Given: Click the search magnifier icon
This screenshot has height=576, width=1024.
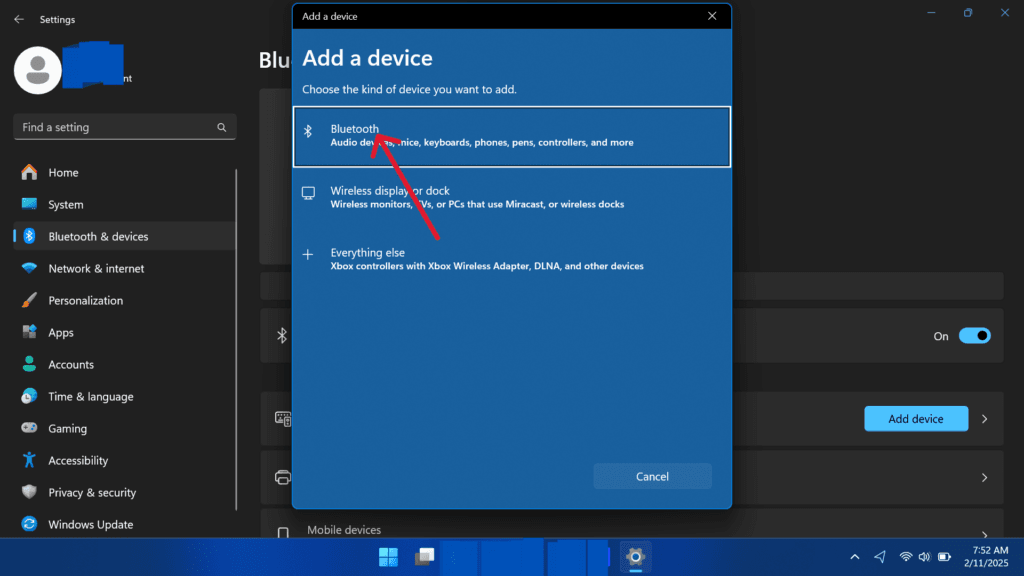Looking at the screenshot, I should [221, 127].
